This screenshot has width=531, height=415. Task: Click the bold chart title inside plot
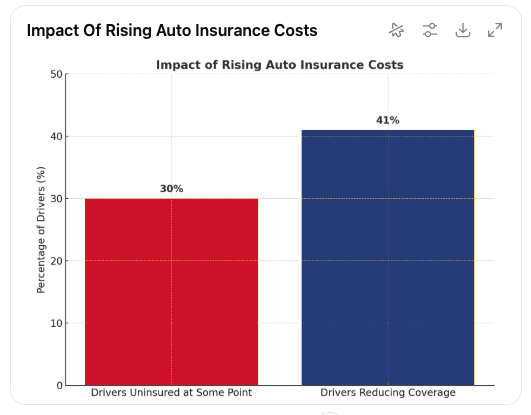point(280,65)
